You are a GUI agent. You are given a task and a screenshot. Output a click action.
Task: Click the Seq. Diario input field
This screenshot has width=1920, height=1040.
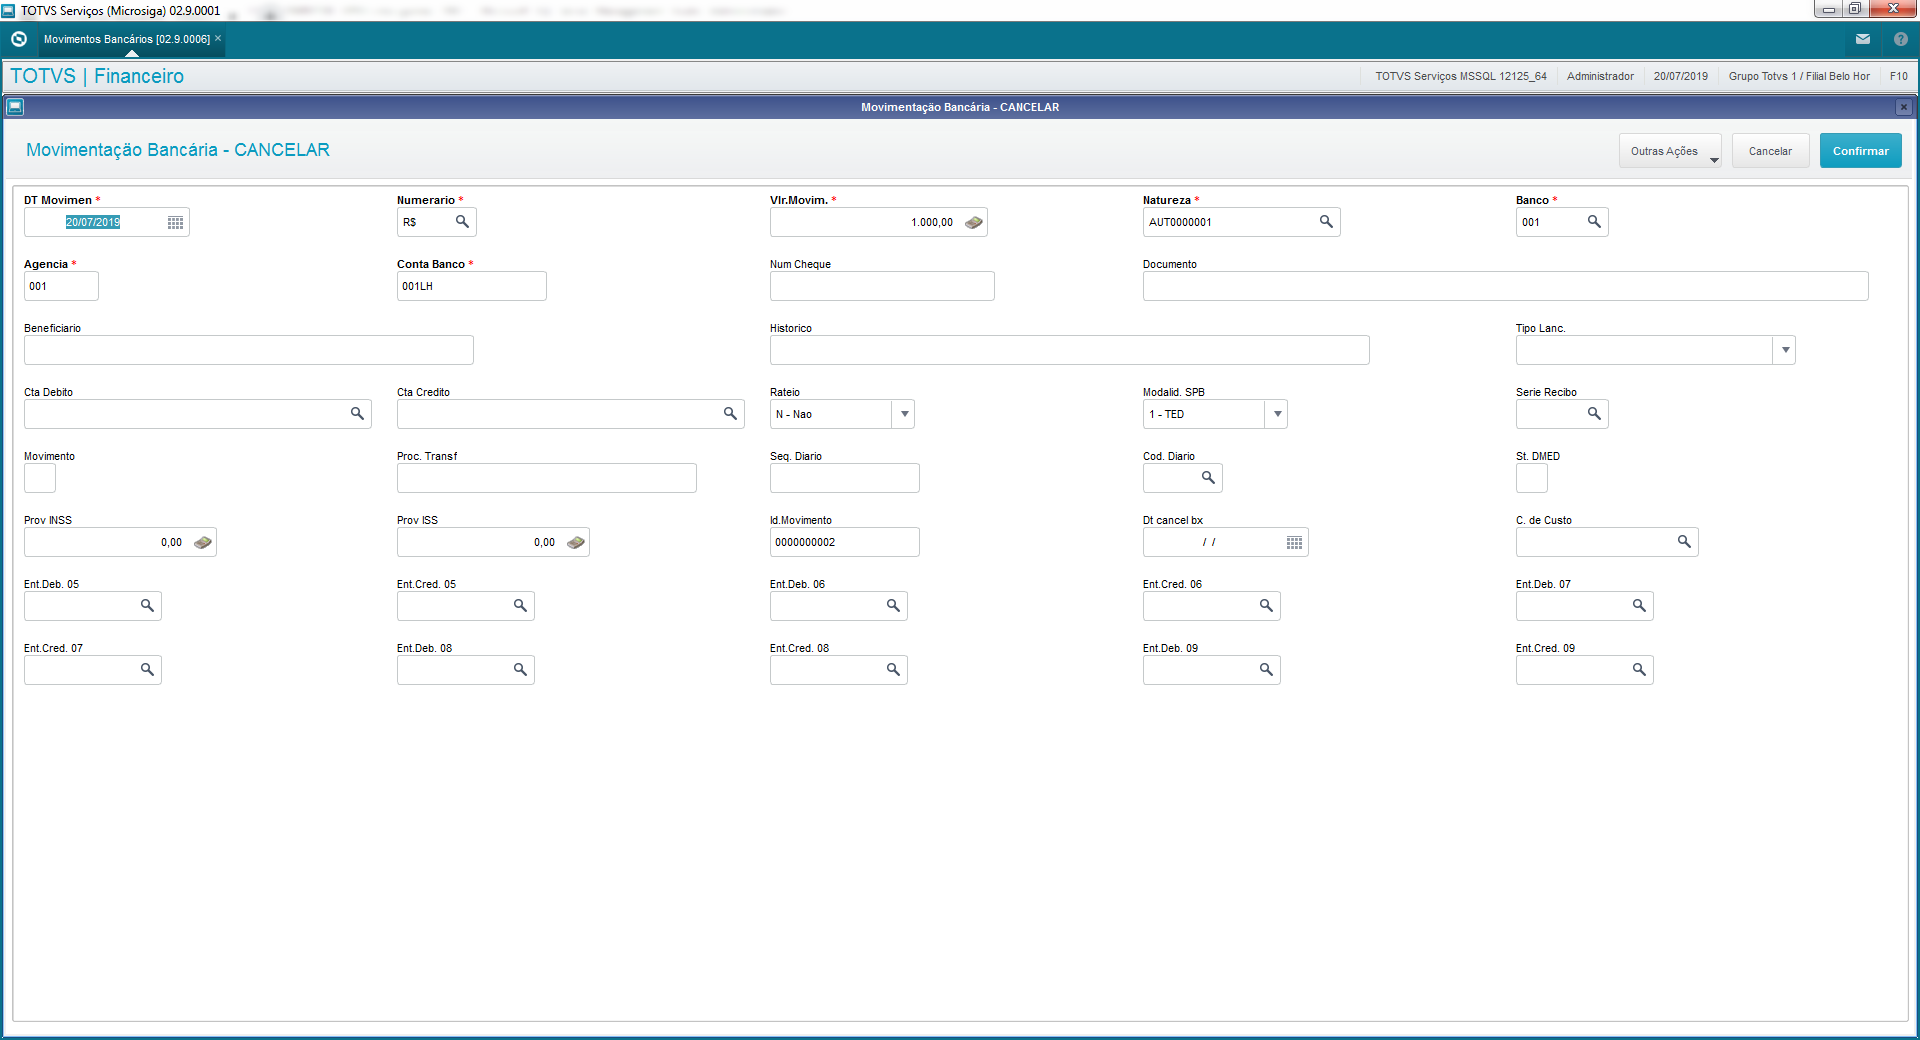(x=844, y=478)
